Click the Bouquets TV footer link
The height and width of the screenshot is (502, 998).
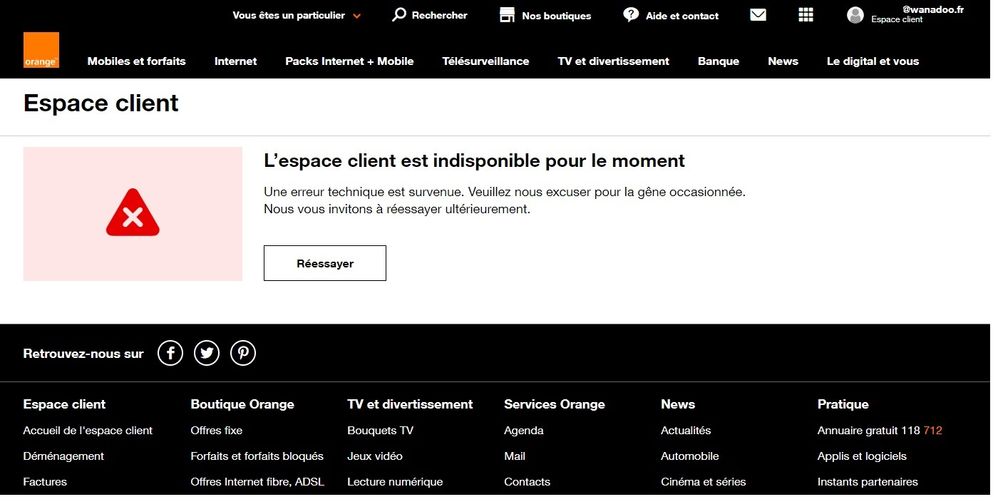tap(380, 431)
